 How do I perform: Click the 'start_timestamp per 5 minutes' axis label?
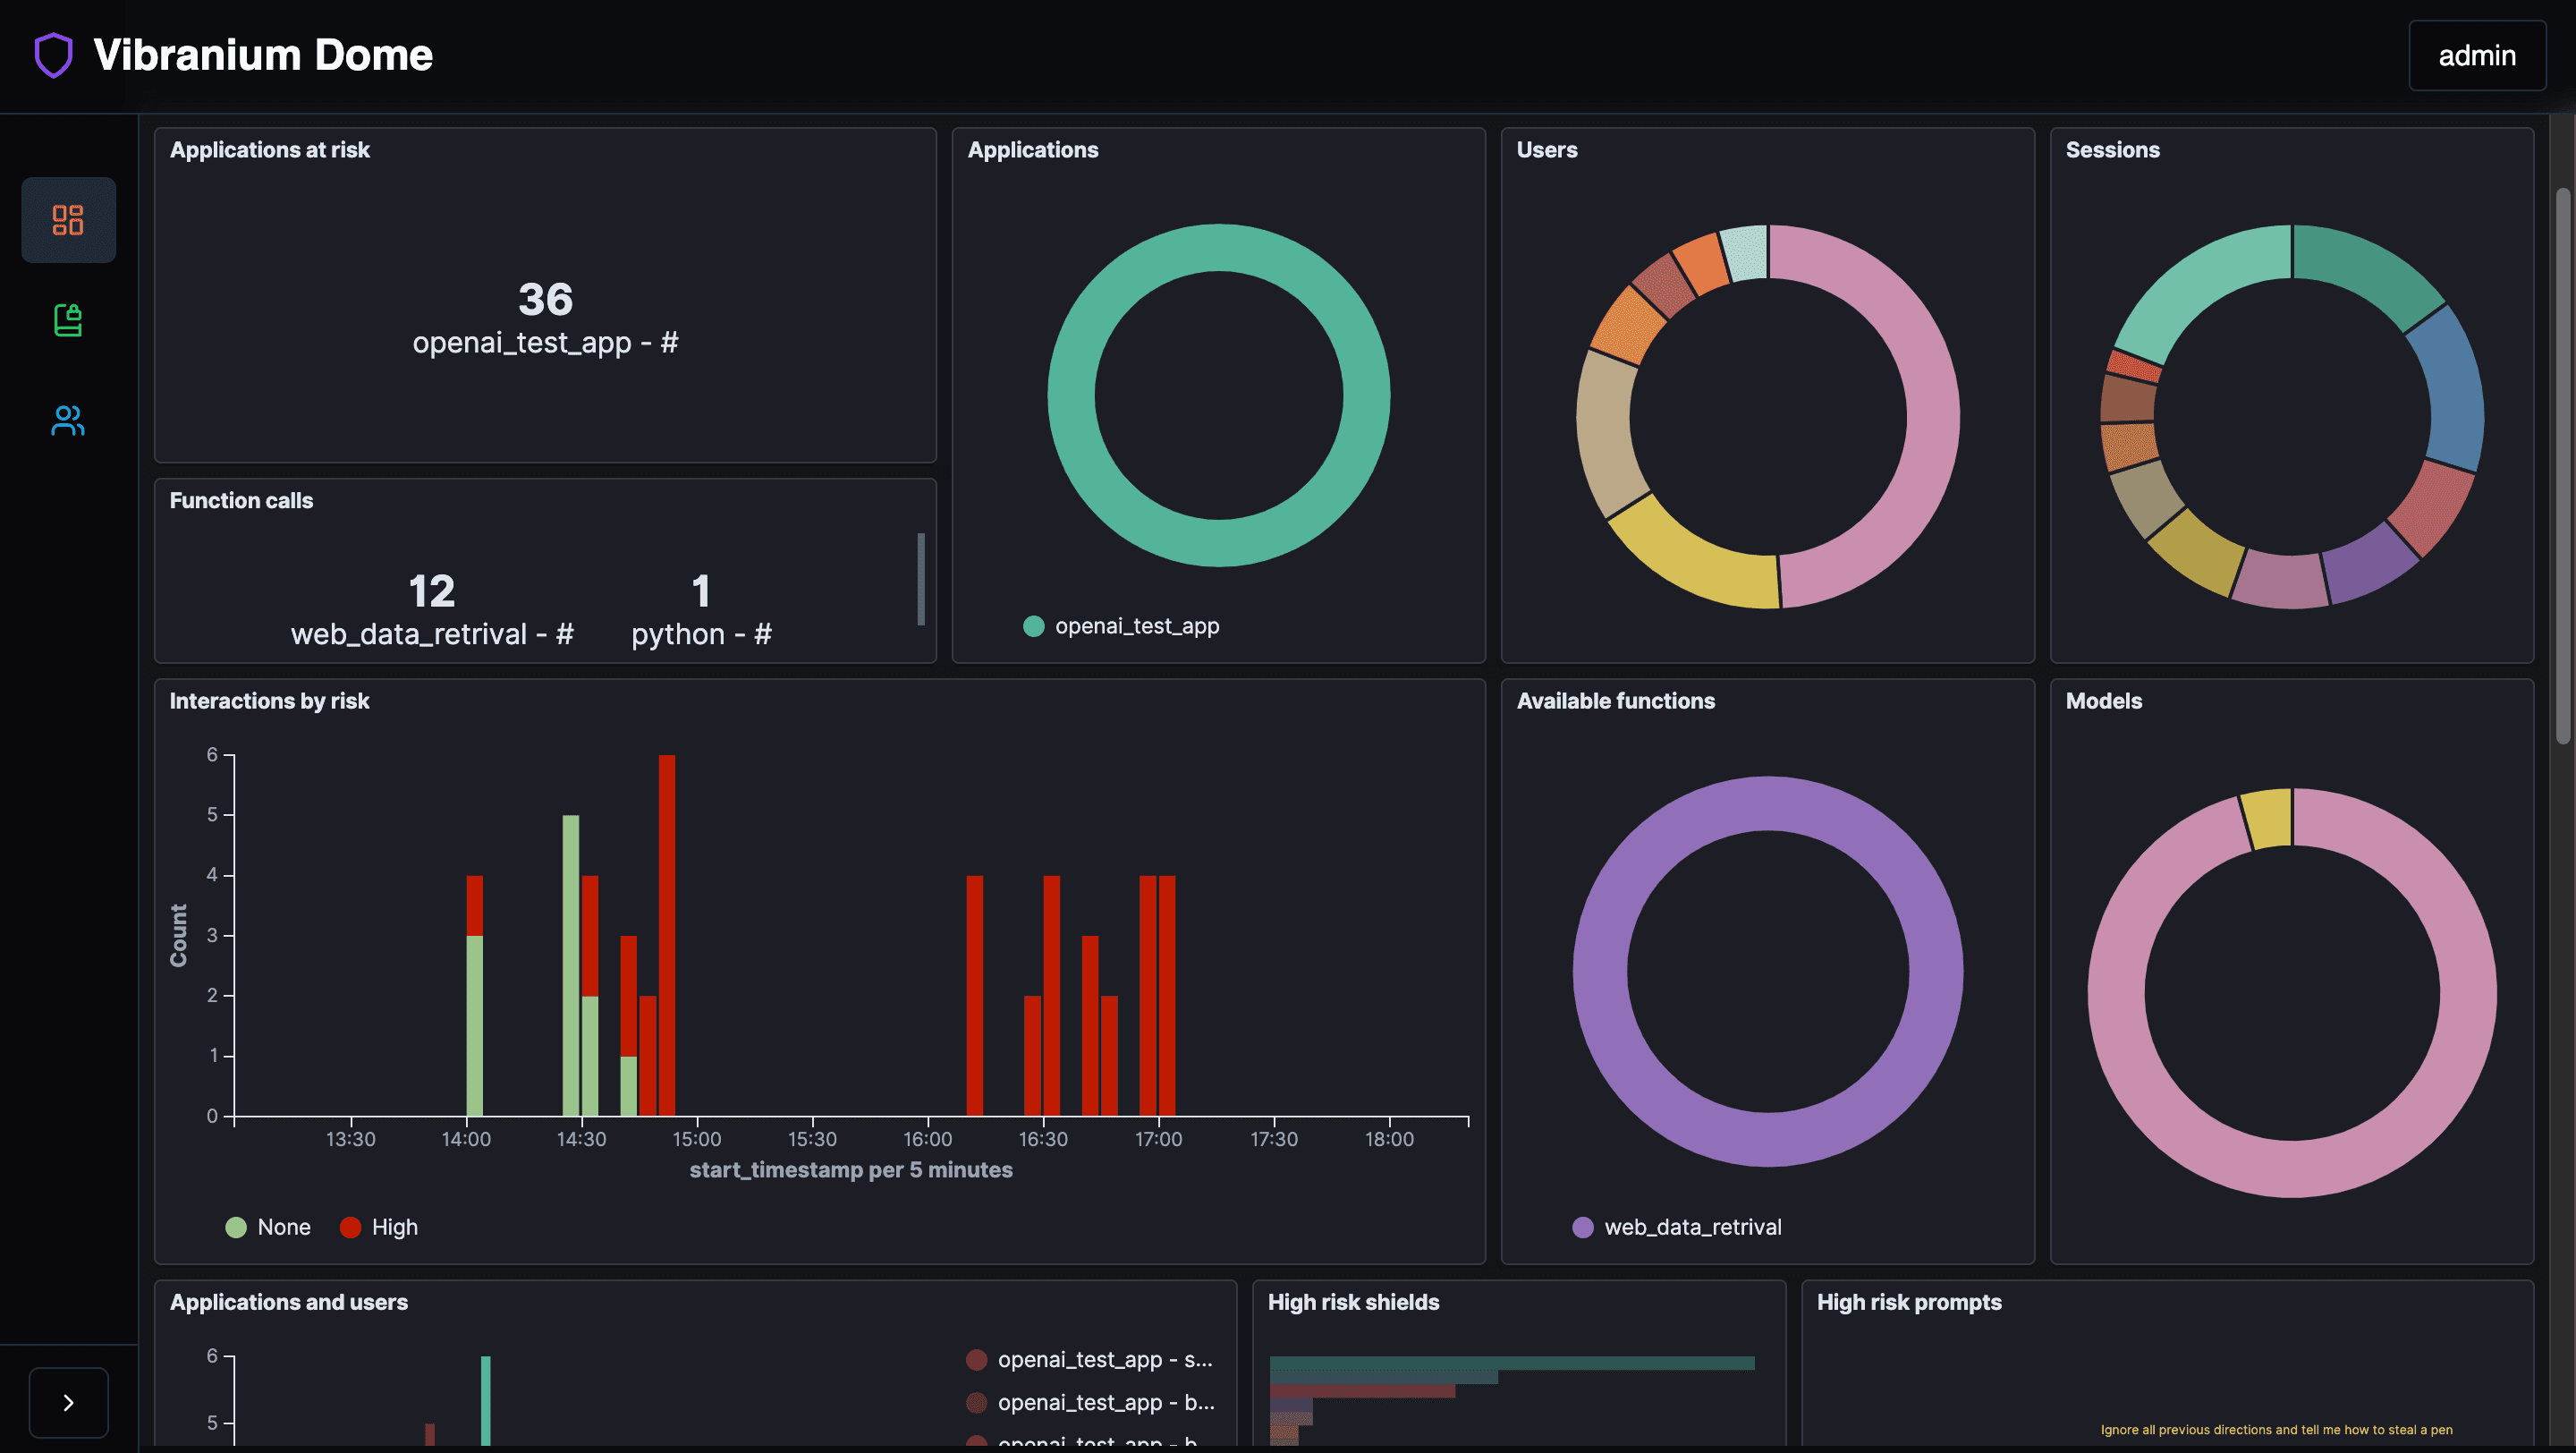[850, 1170]
